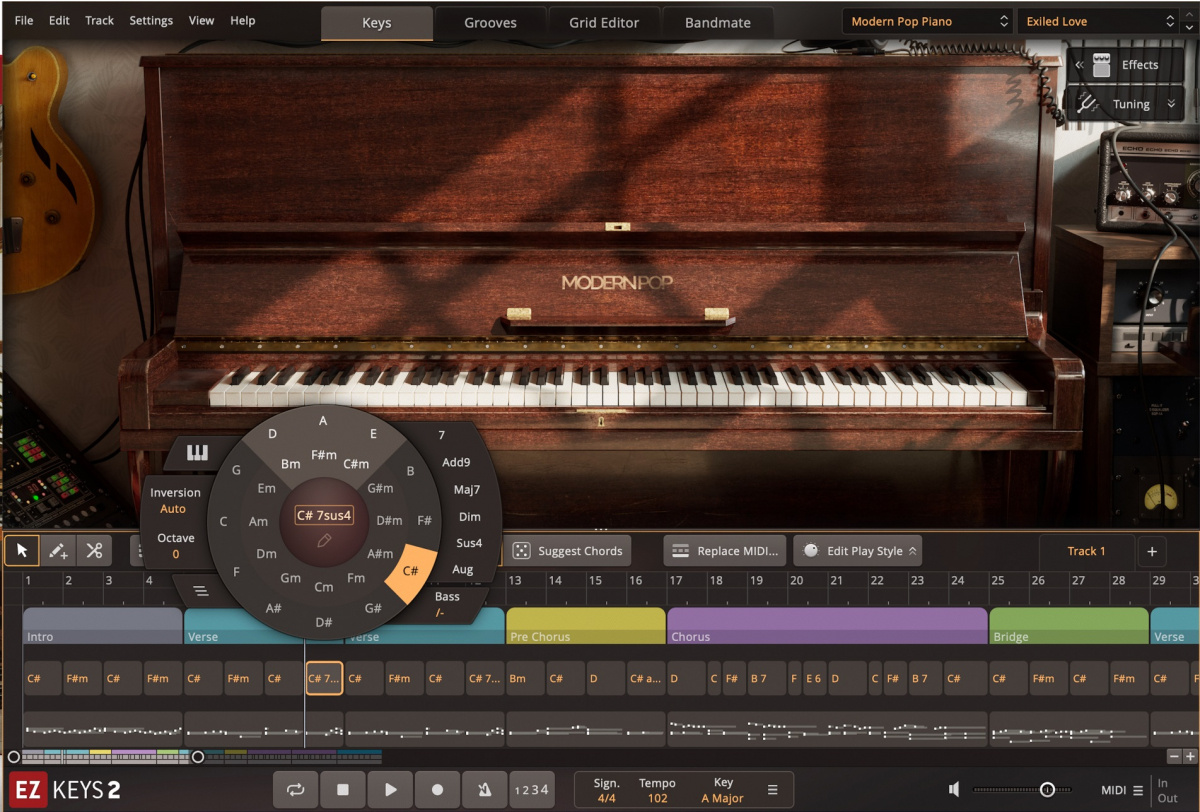Screen dimensions: 1200x812
Task: Toggle the metronome on
Action: (484, 789)
